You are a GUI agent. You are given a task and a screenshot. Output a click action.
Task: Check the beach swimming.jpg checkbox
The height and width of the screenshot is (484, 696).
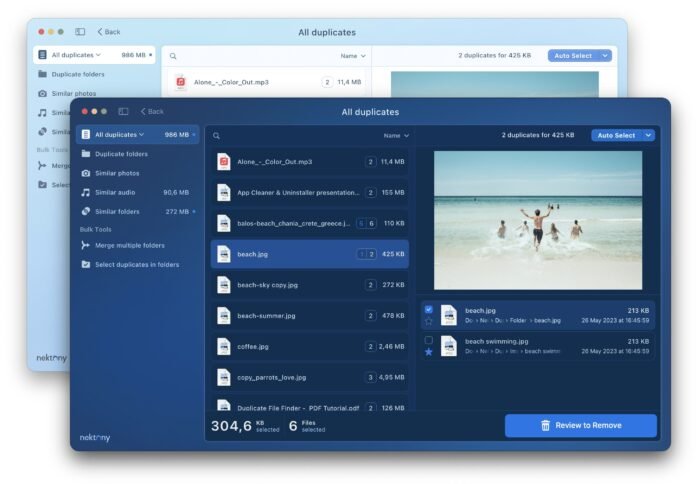point(429,340)
